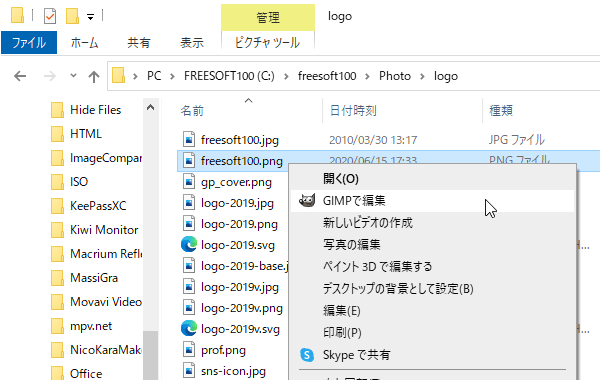Open the ピクチャ ツール tab
Viewport: 600px width, 380px height.
coord(267,42)
